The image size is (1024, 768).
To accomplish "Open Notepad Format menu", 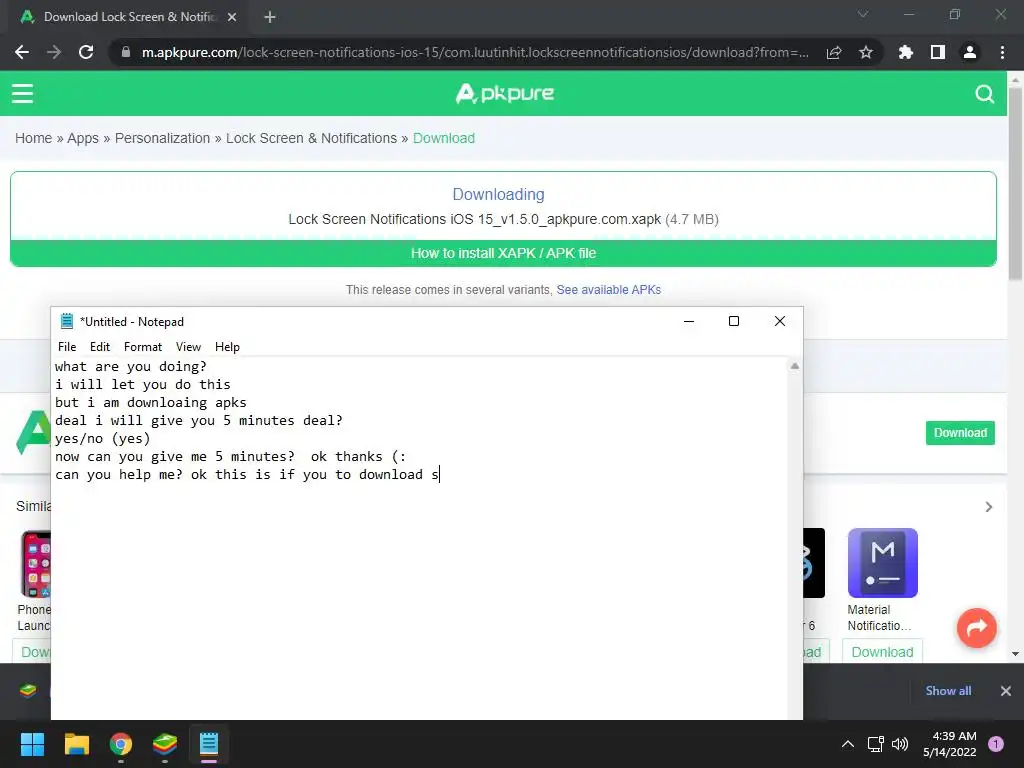I will pyautogui.click(x=143, y=347).
